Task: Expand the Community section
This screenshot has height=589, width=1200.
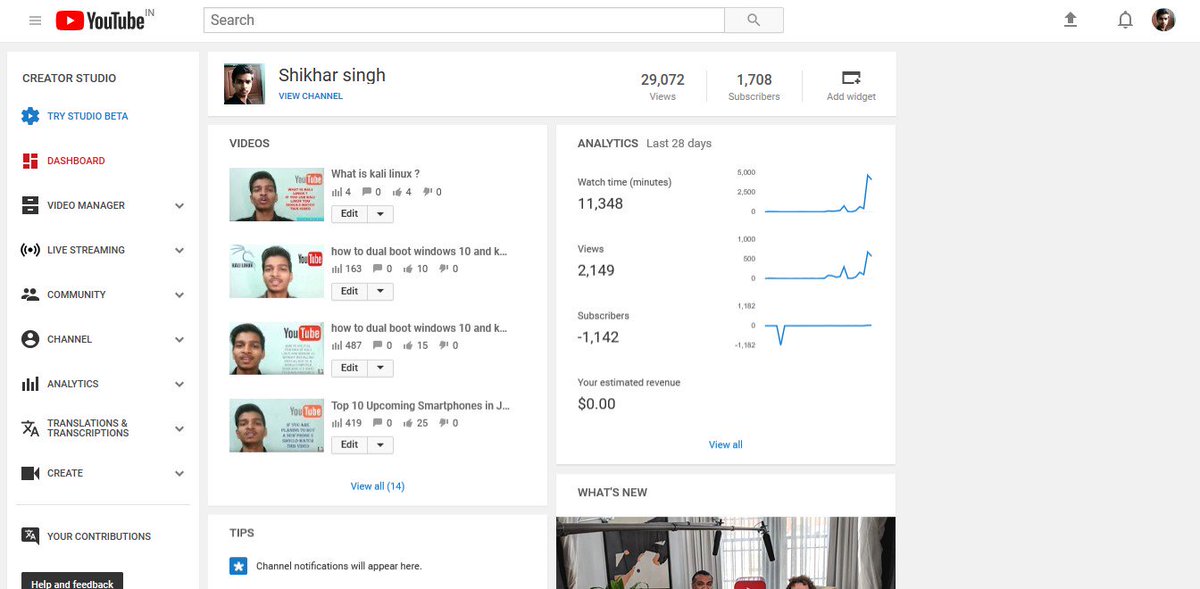Action: coord(180,295)
